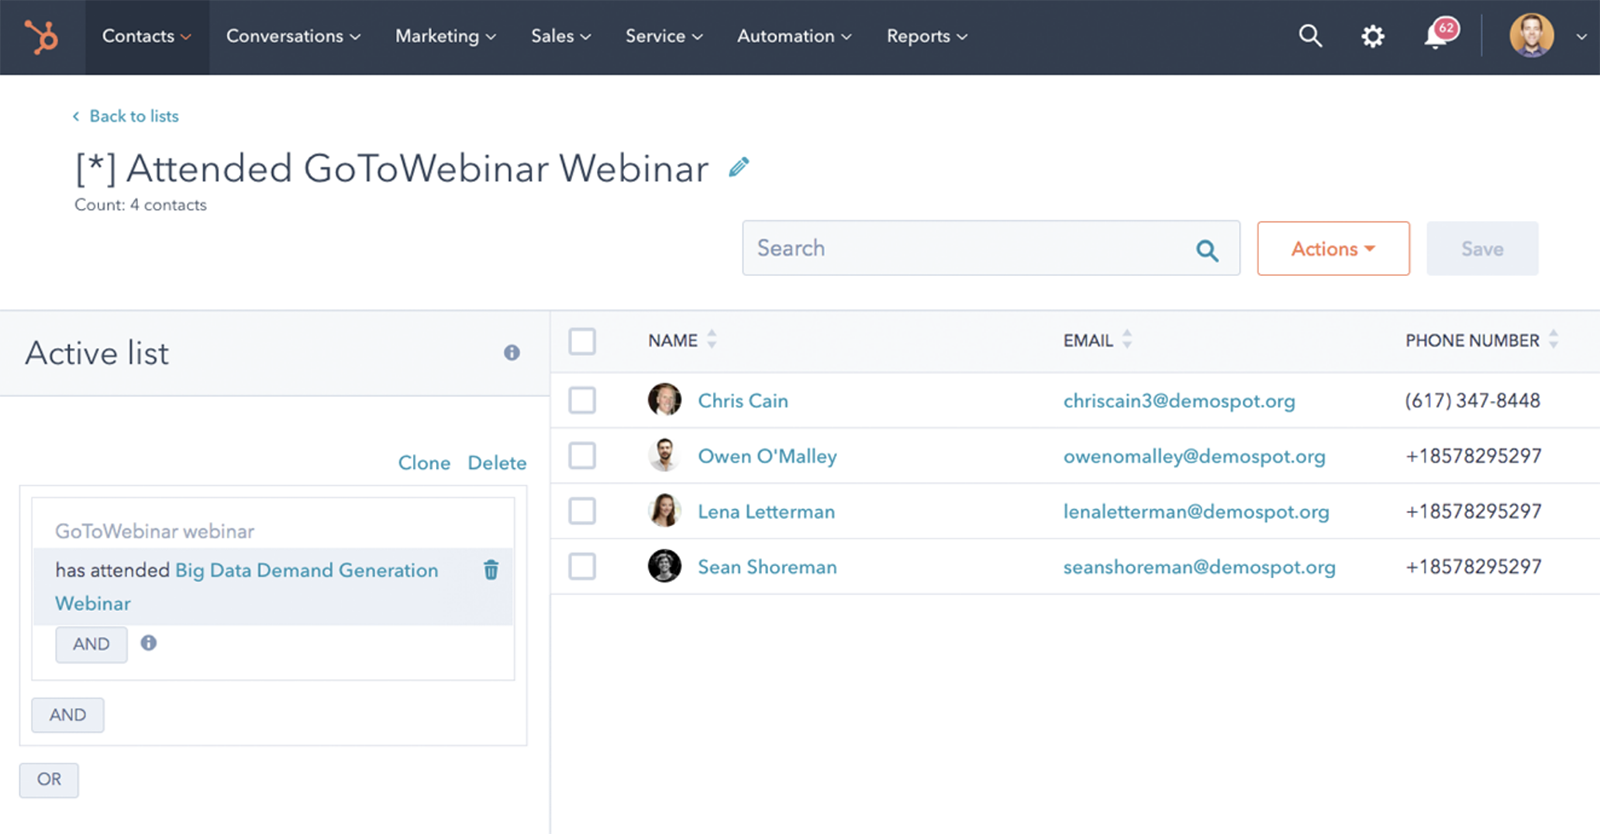The width and height of the screenshot is (1600, 834).
Task: Expand the Marketing menu
Action: coord(446,36)
